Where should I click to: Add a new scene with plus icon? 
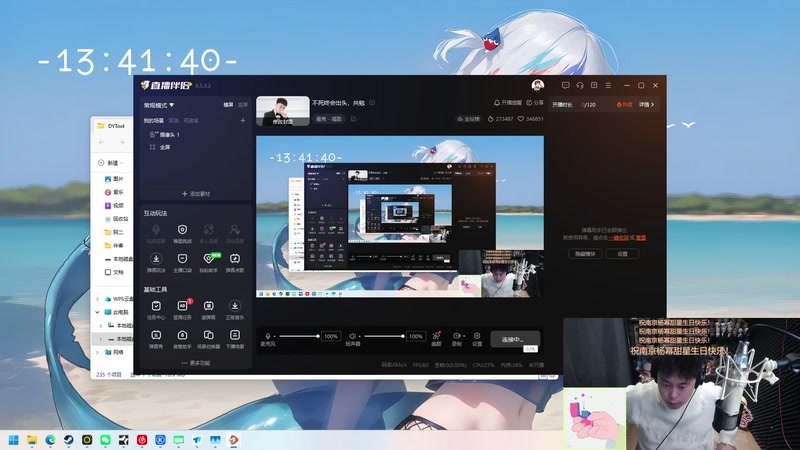pos(243,120)
